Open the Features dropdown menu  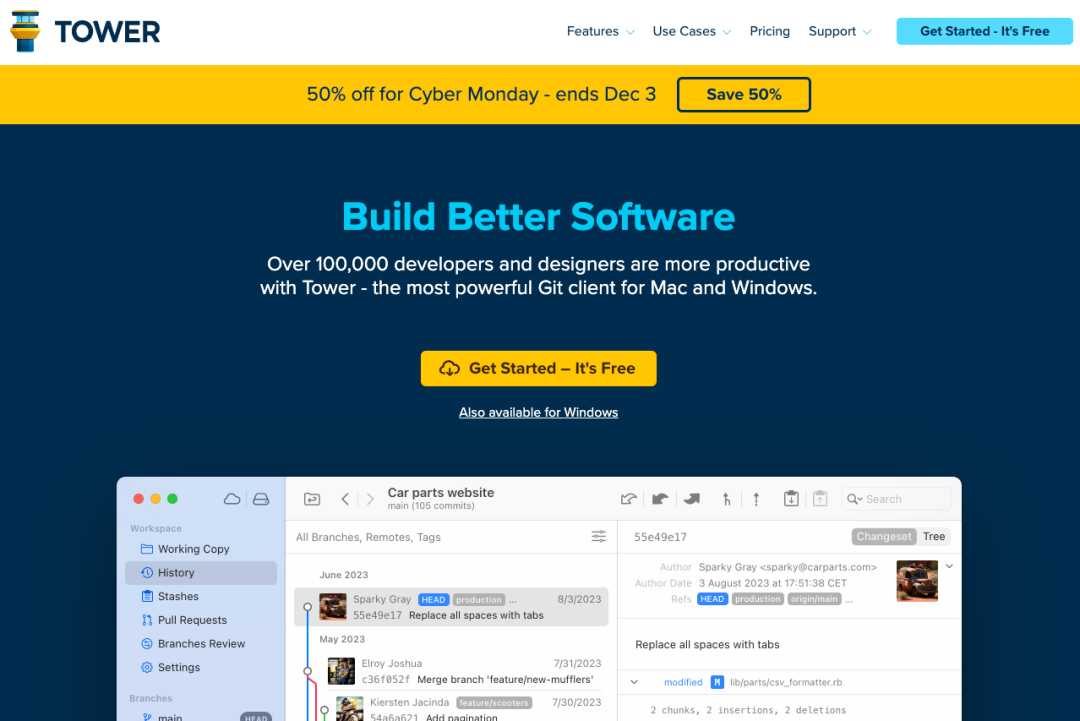[x=601, y=32]
